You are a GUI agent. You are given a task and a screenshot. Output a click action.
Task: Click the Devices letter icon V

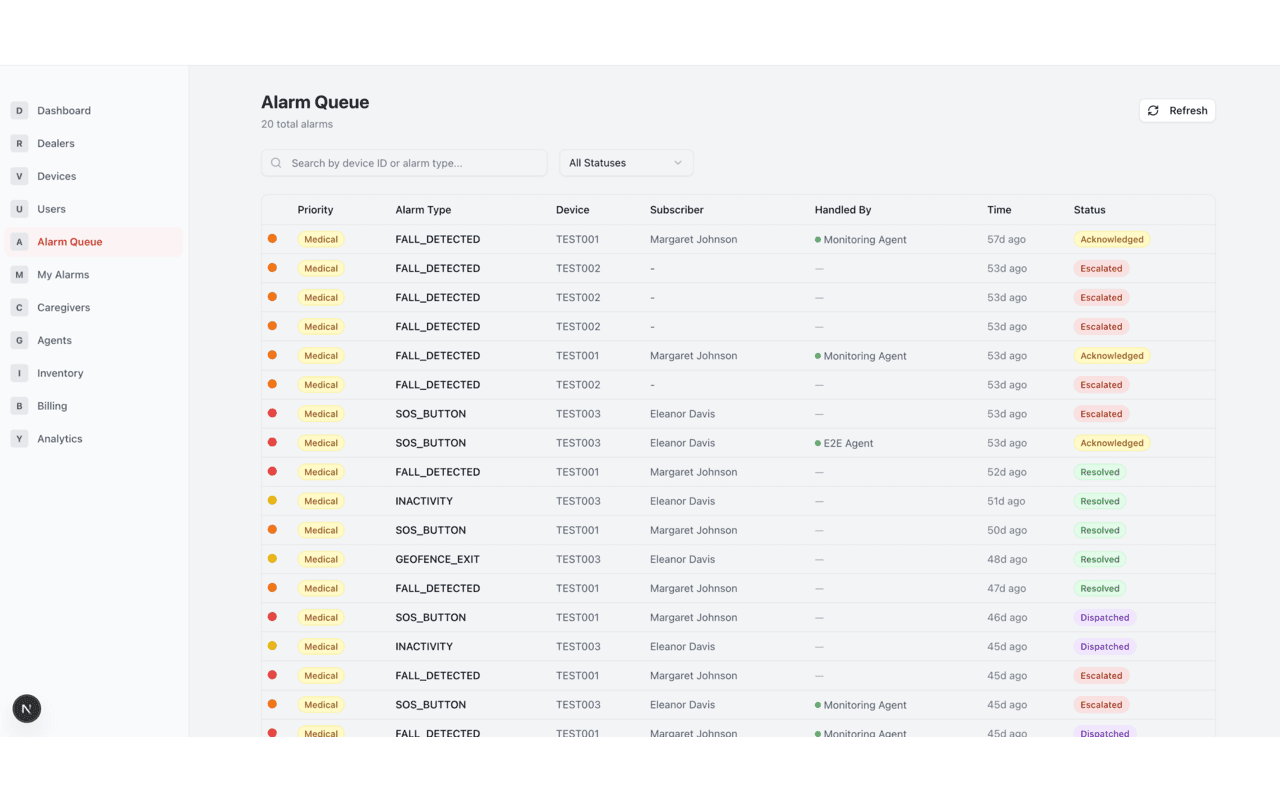19,176
